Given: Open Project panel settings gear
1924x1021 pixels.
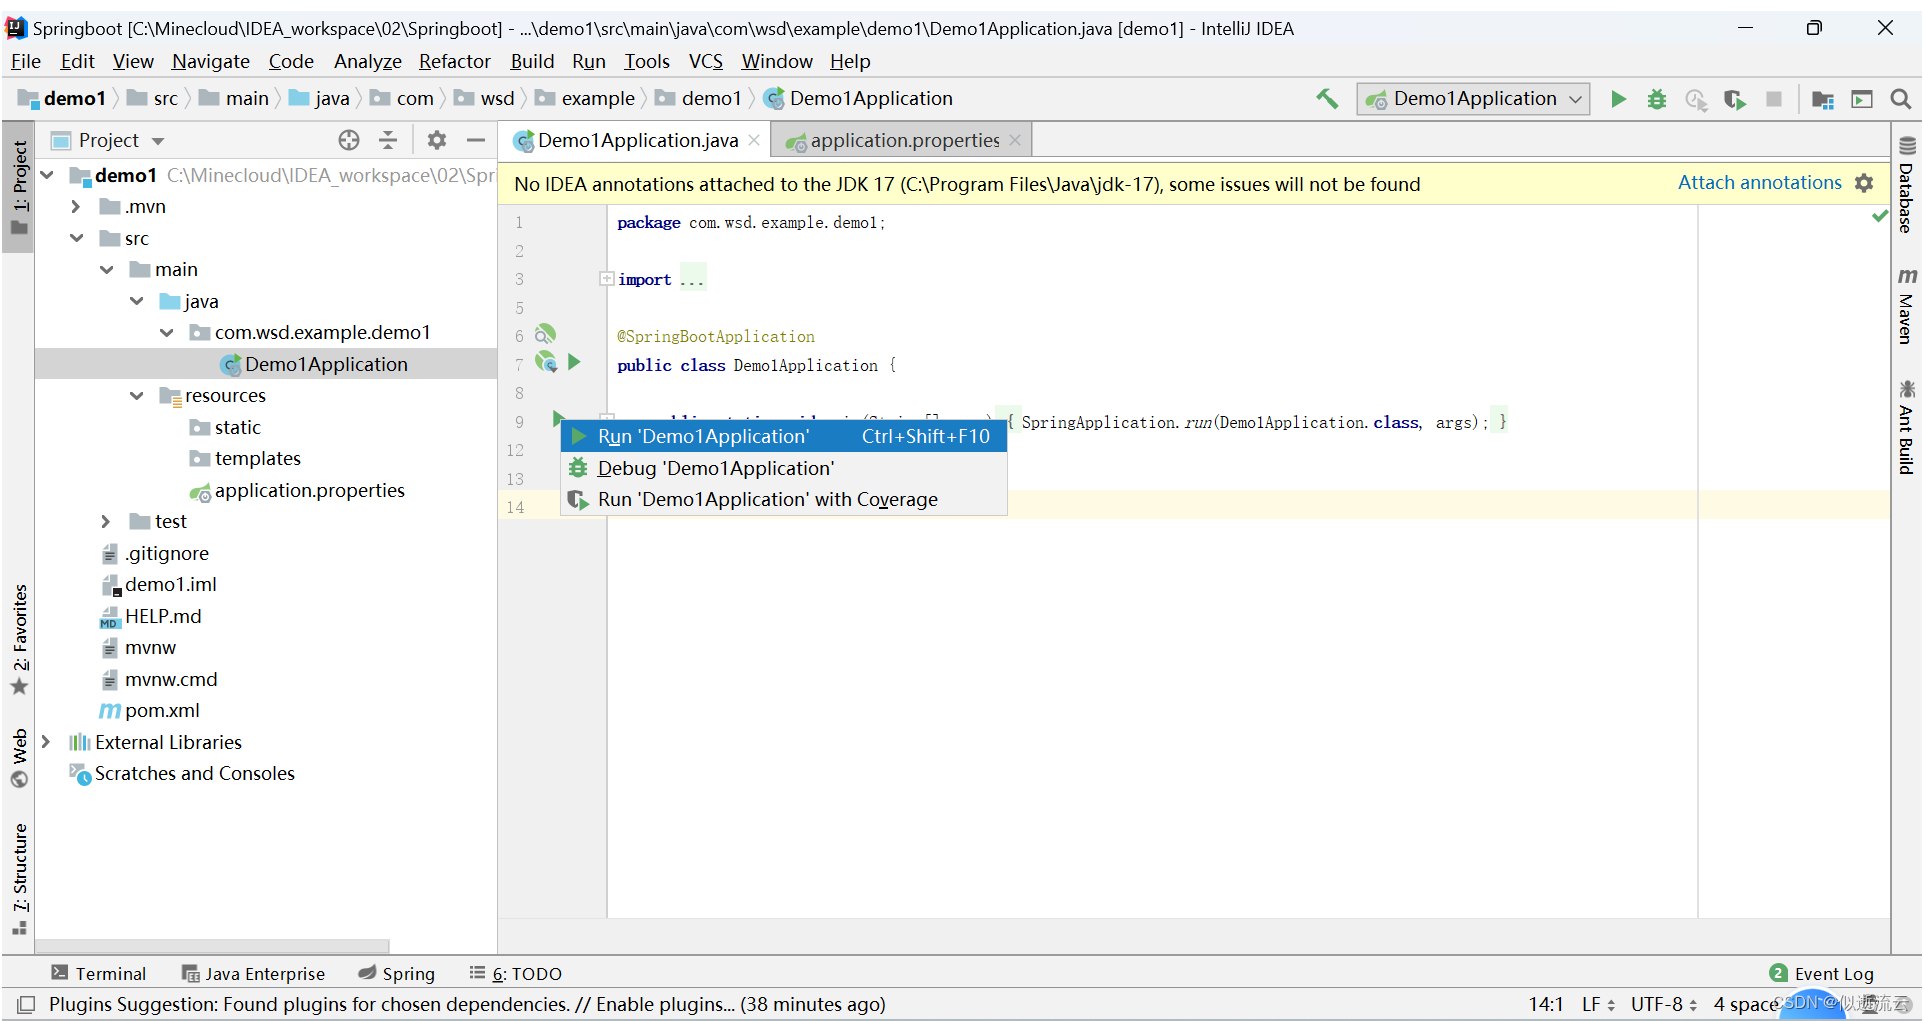Looking at the screenshot, I should click(437, 140).
